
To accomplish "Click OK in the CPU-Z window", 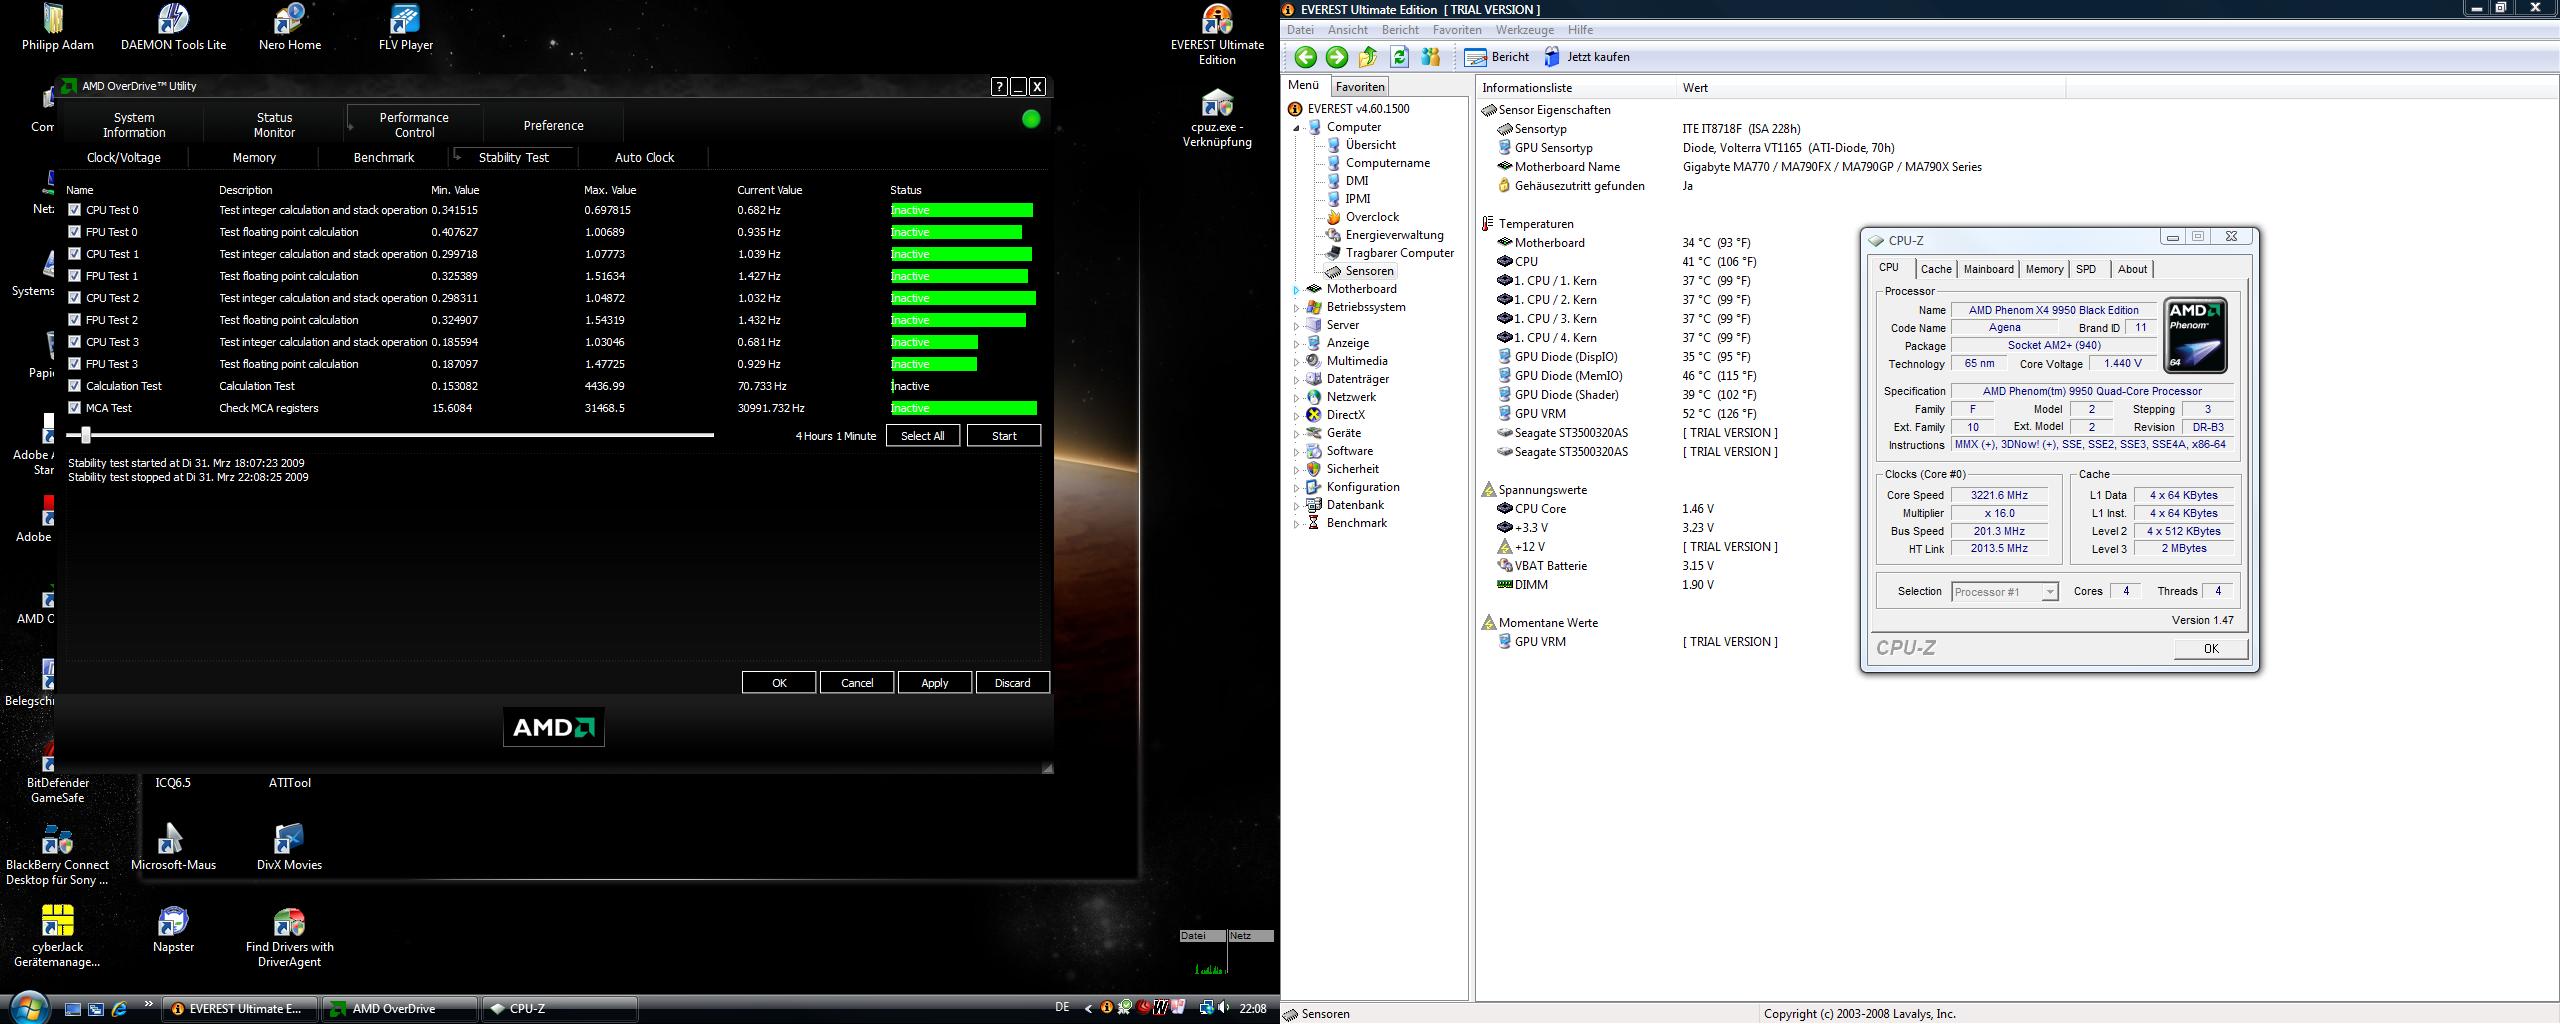I will [2211, 649].
